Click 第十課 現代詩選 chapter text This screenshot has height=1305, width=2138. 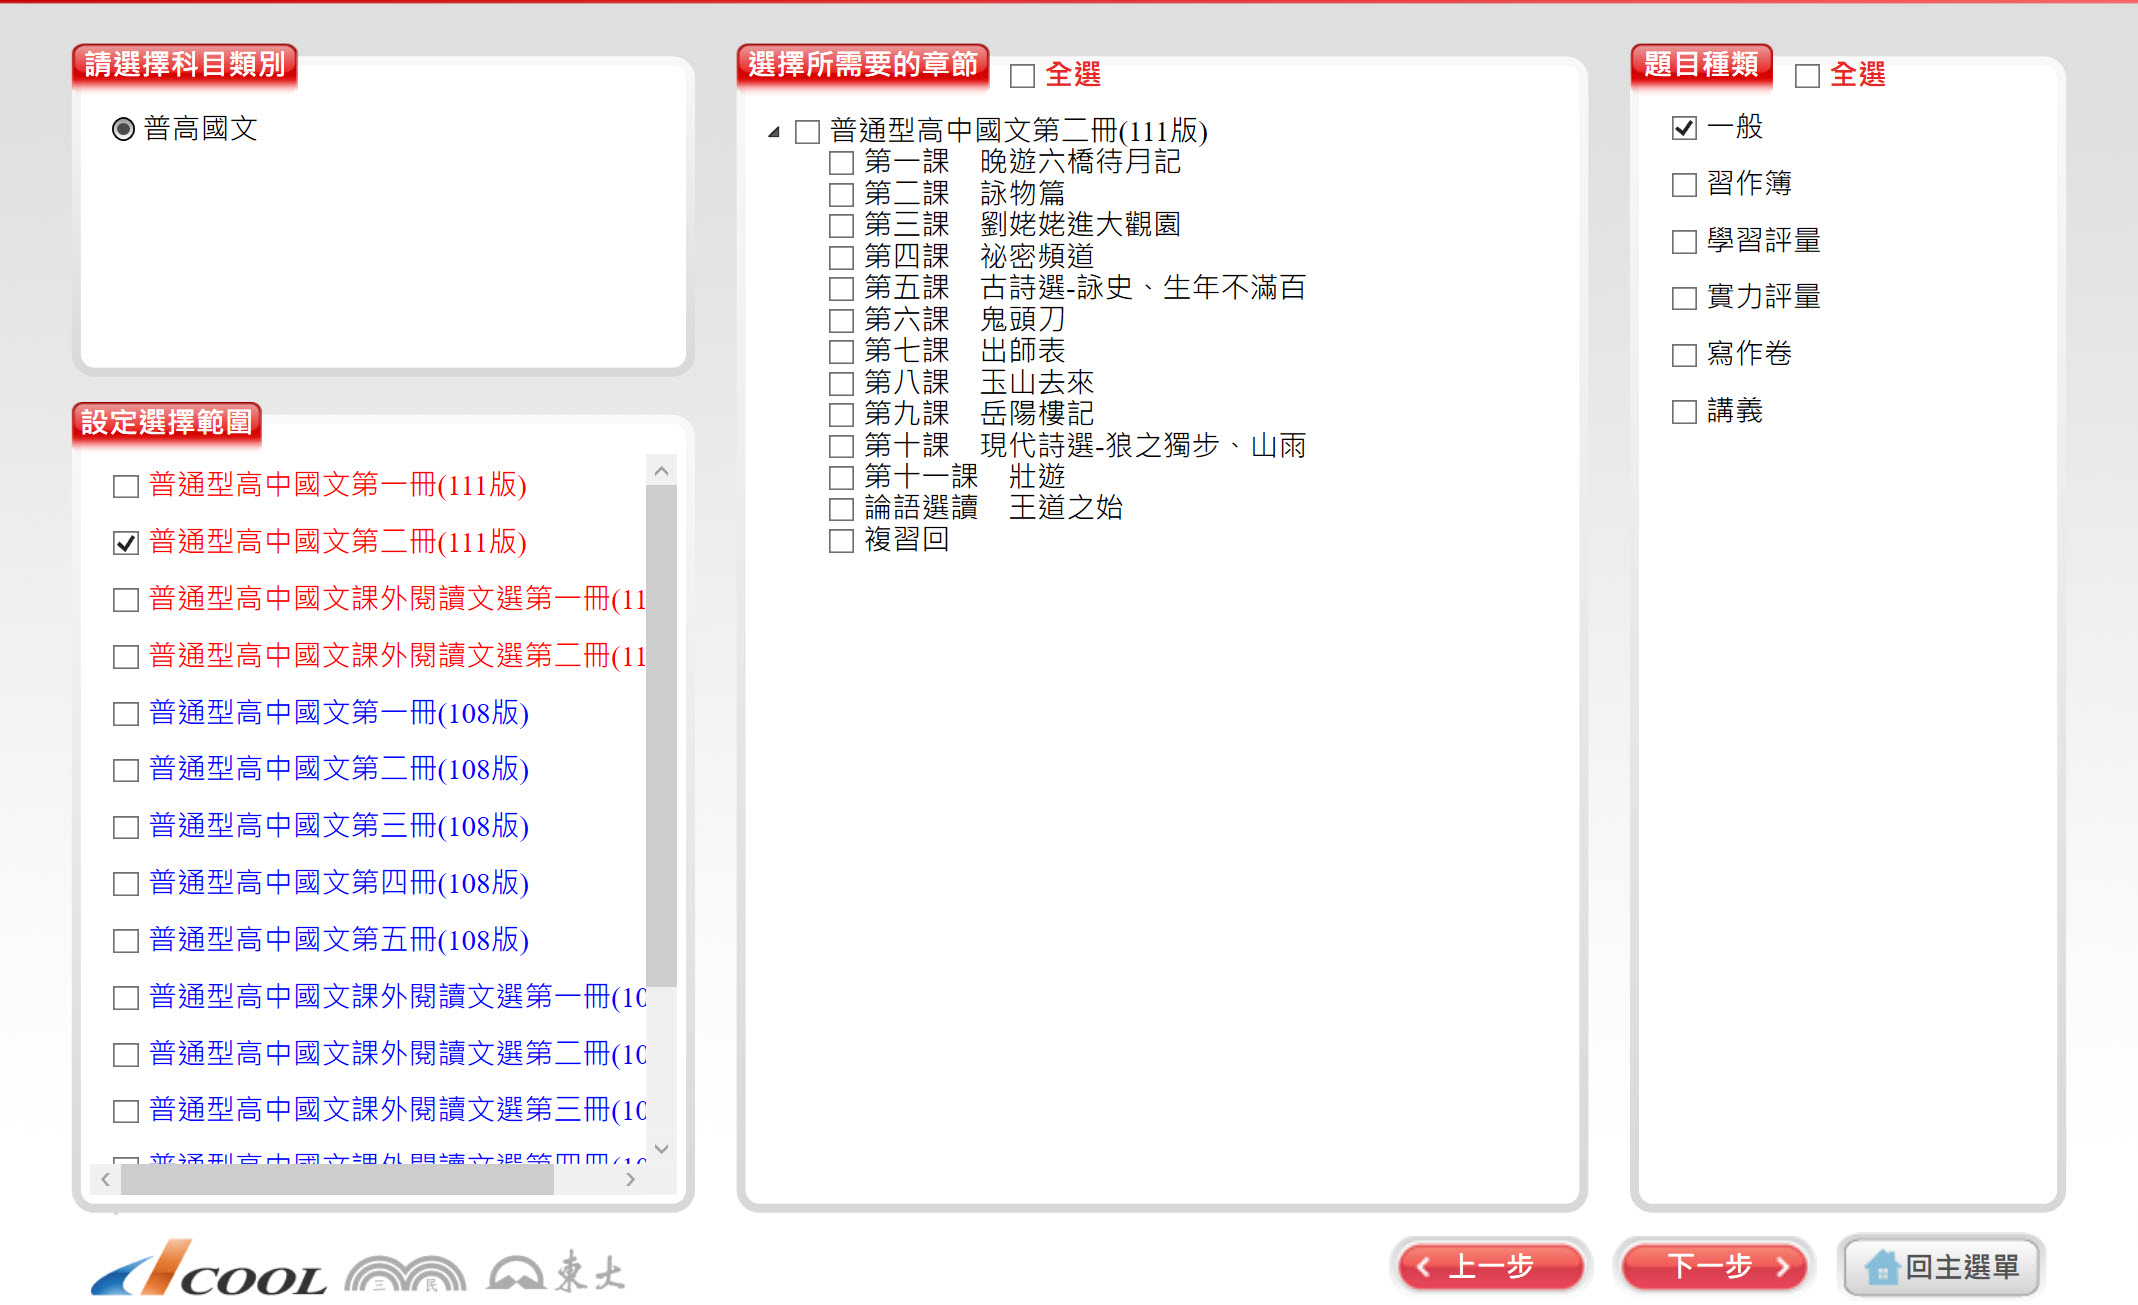pyautogui.click(x=1085, y=446)
